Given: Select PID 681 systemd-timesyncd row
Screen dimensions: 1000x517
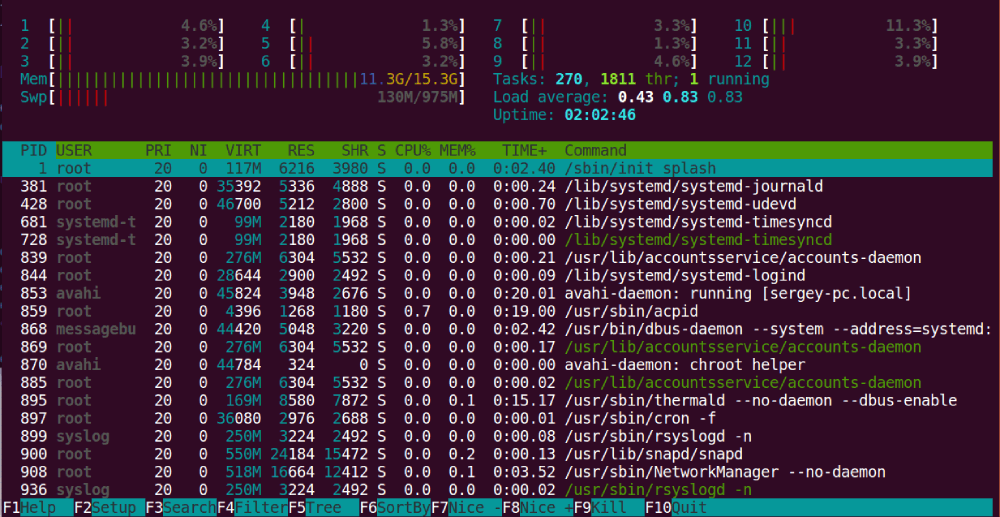Looking at the screenshot, I should (497, 222).
